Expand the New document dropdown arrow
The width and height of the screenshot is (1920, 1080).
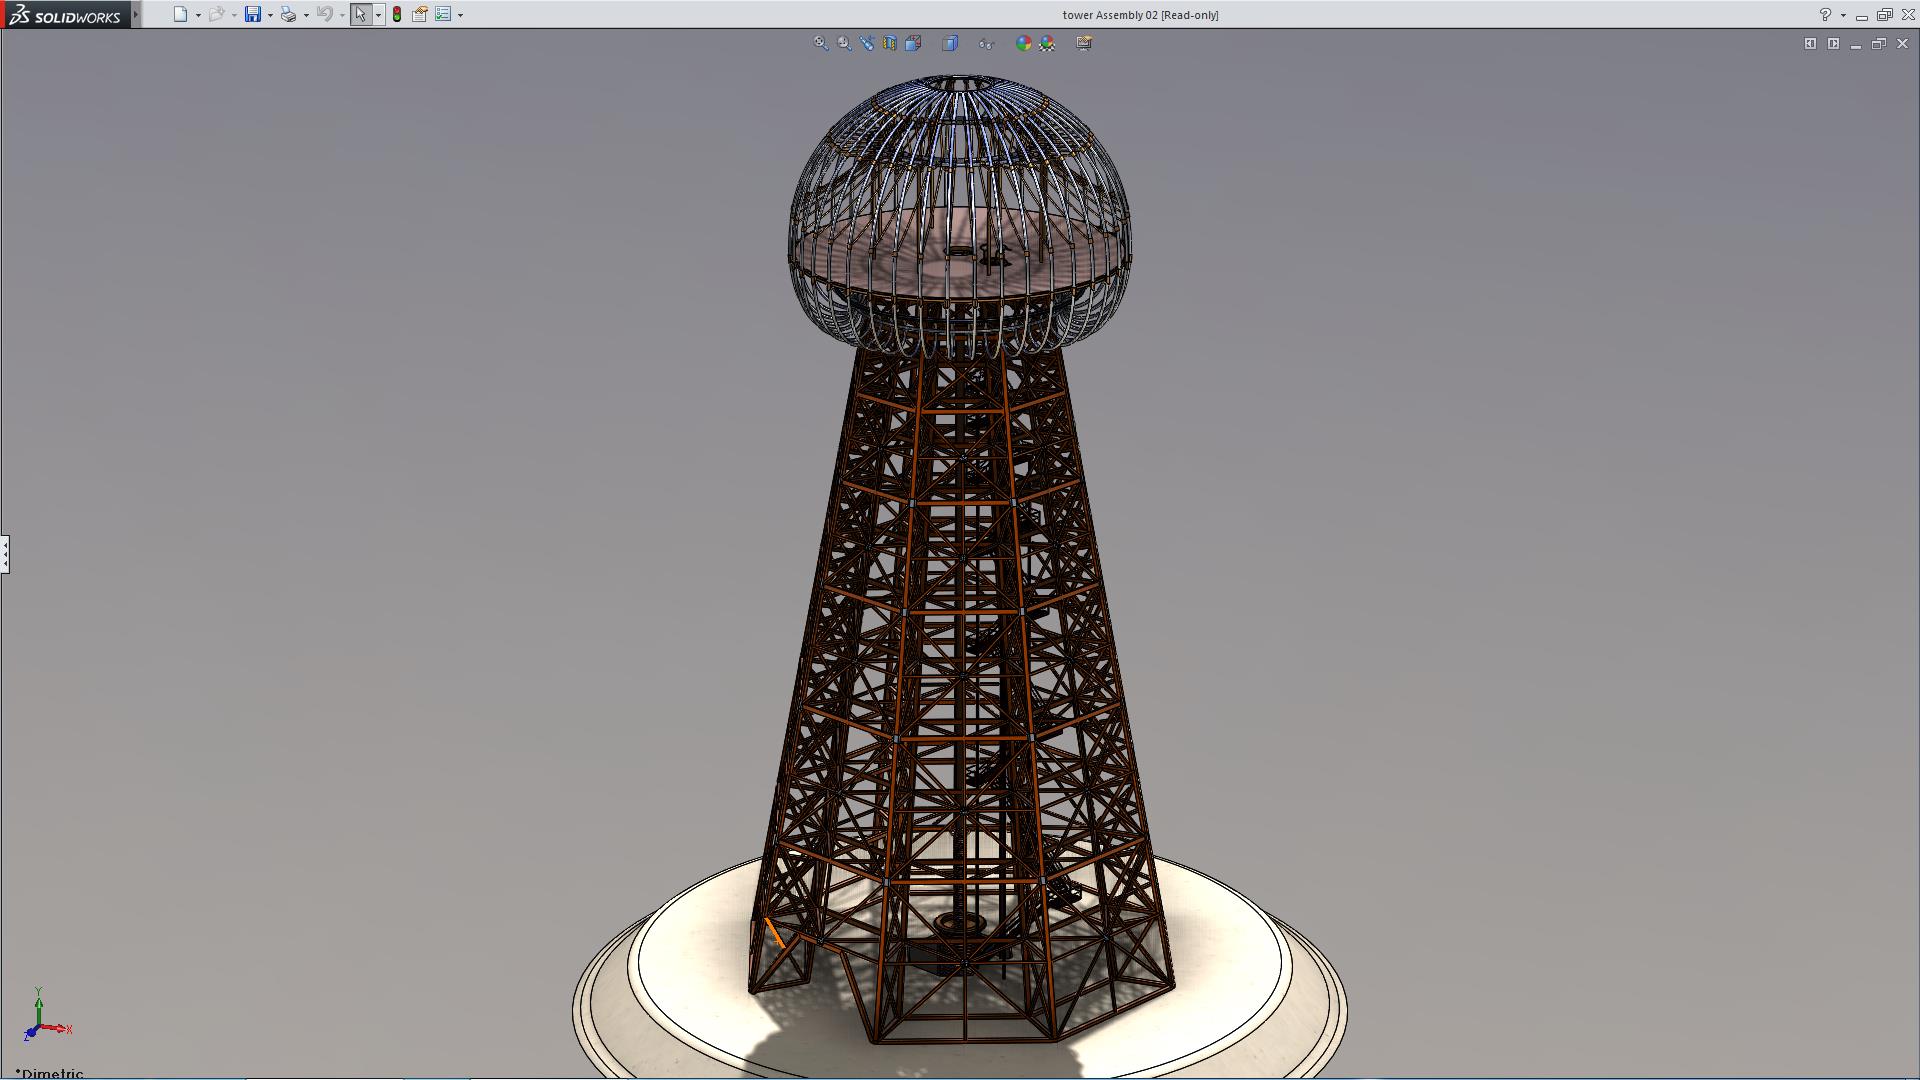click(198, 15)
